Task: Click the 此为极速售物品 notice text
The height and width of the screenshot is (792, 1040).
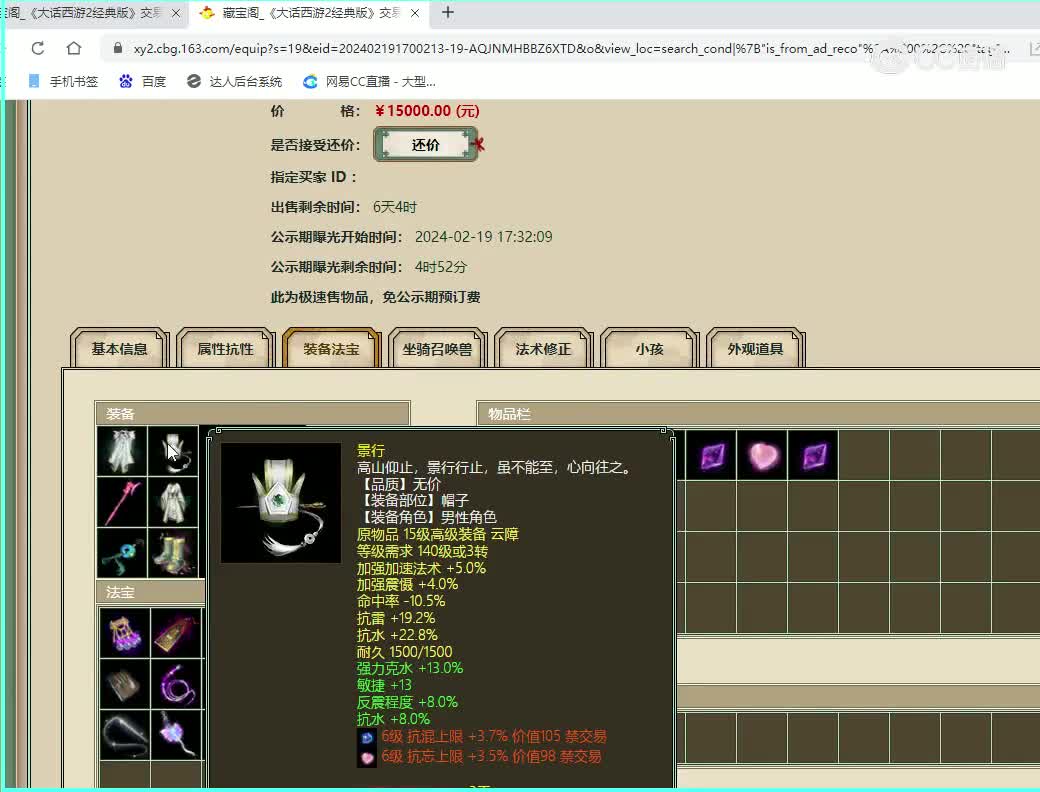Action: (375, 297)
